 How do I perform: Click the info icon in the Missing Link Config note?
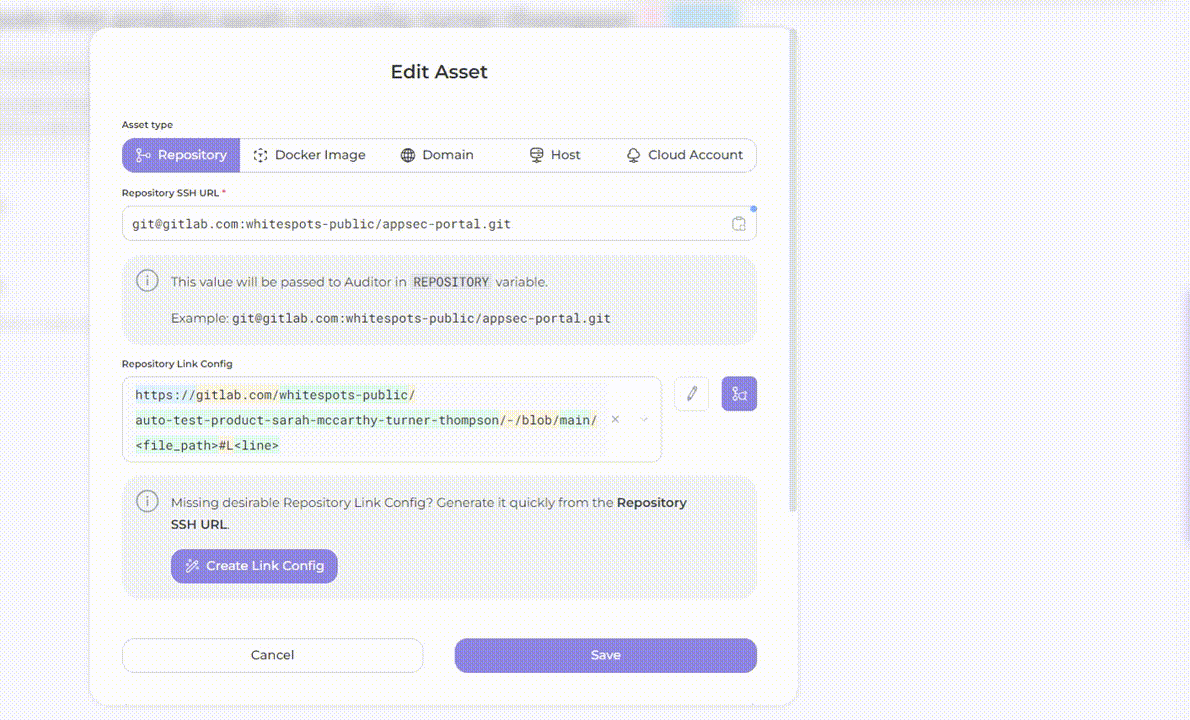[x=147, y=502]
